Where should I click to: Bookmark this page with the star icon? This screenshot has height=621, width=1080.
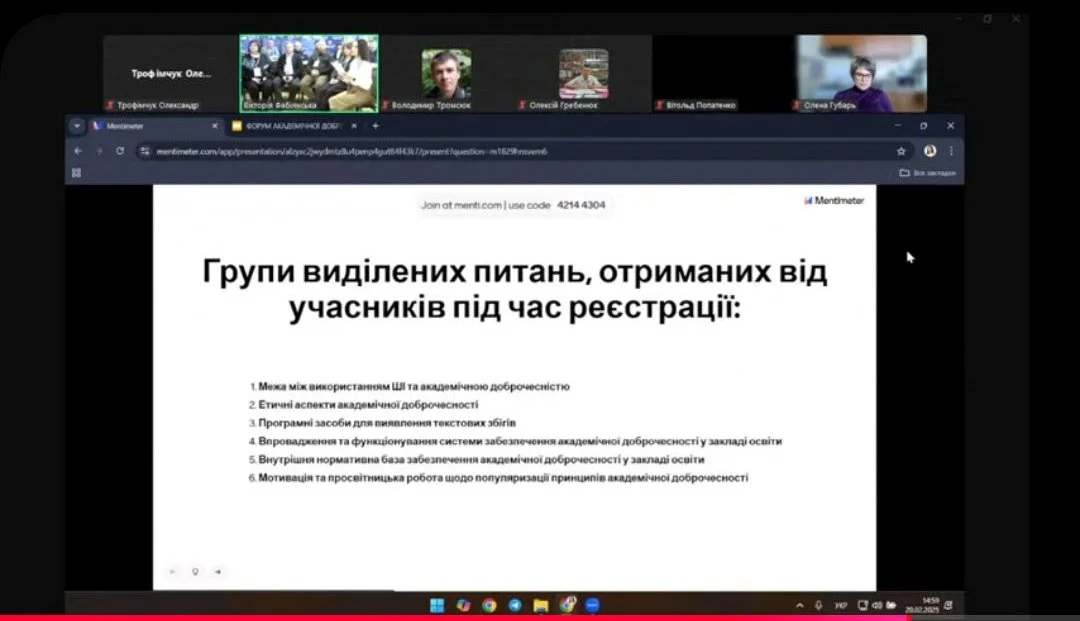pos(901,151)
